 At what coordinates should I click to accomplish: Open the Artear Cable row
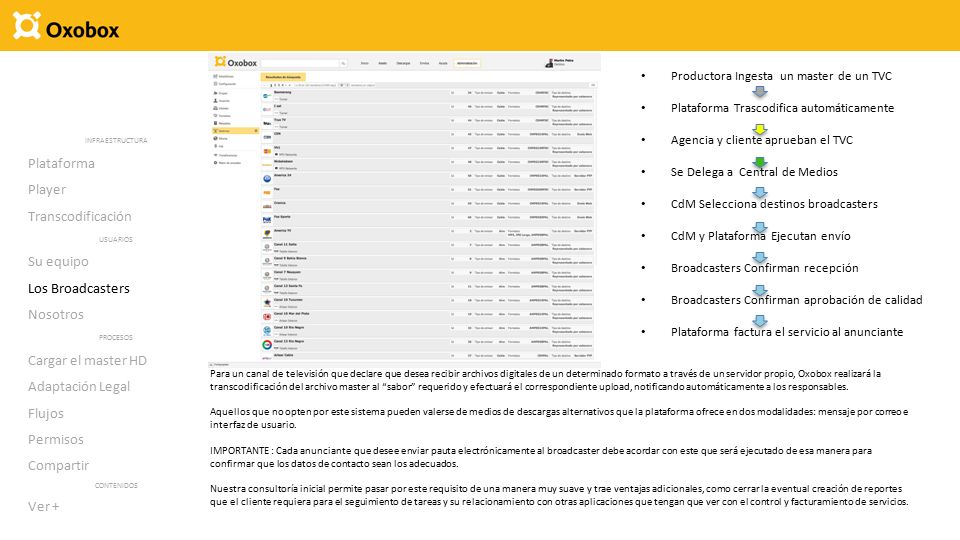[x=428, y=356]
